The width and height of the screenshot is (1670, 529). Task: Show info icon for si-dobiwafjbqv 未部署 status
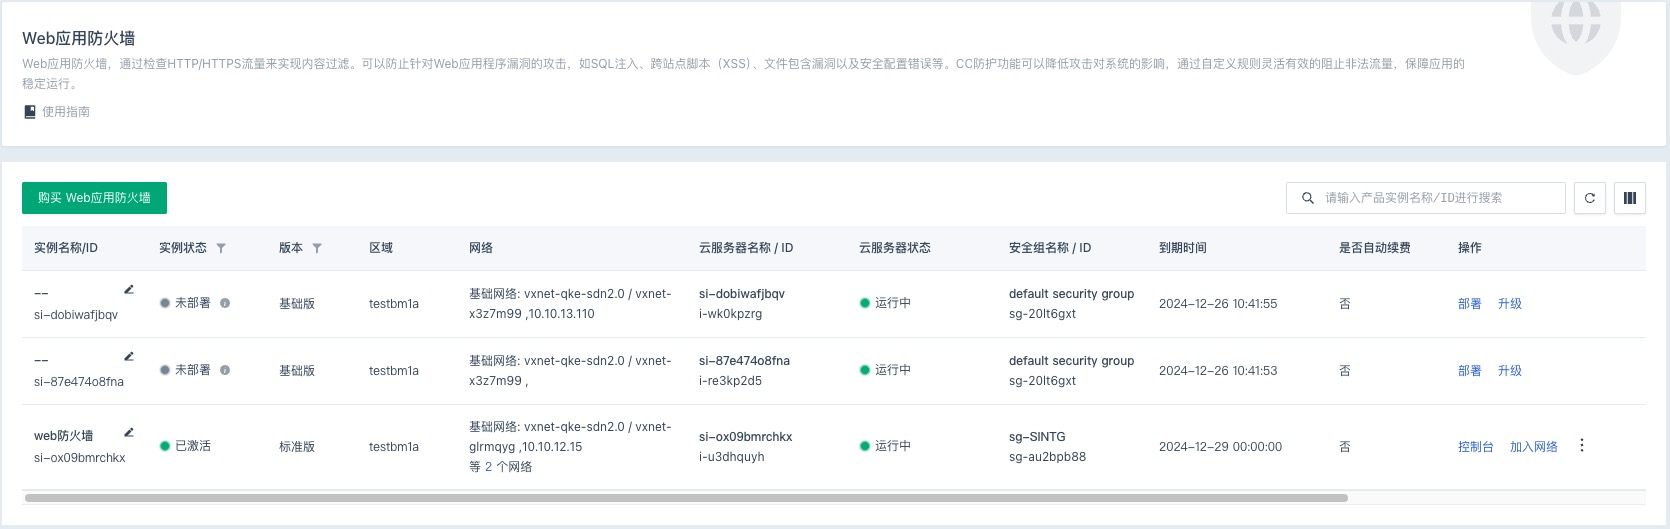225,303
